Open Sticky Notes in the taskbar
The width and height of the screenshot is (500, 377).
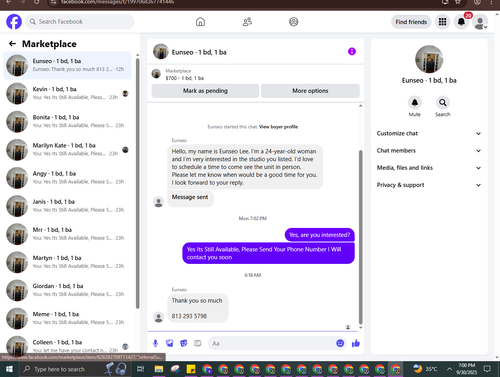[191, 369]
